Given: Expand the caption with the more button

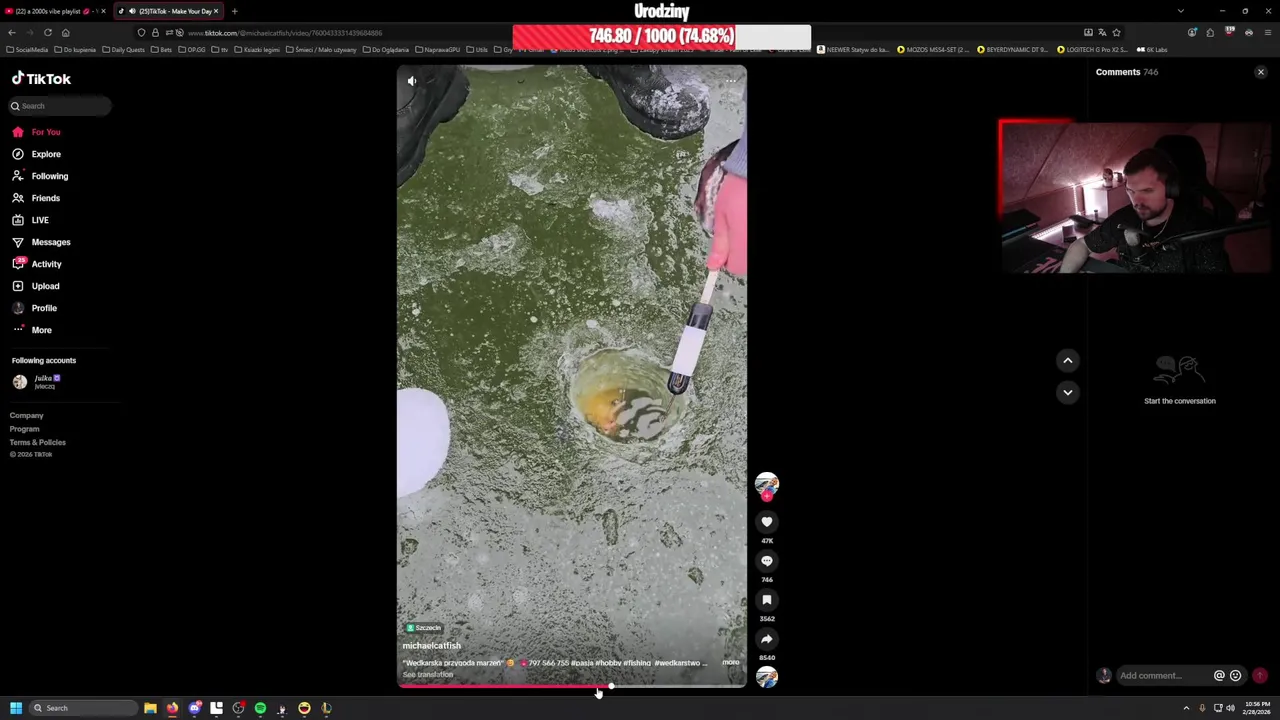Looking at the screenshot, I should point(731,662).
